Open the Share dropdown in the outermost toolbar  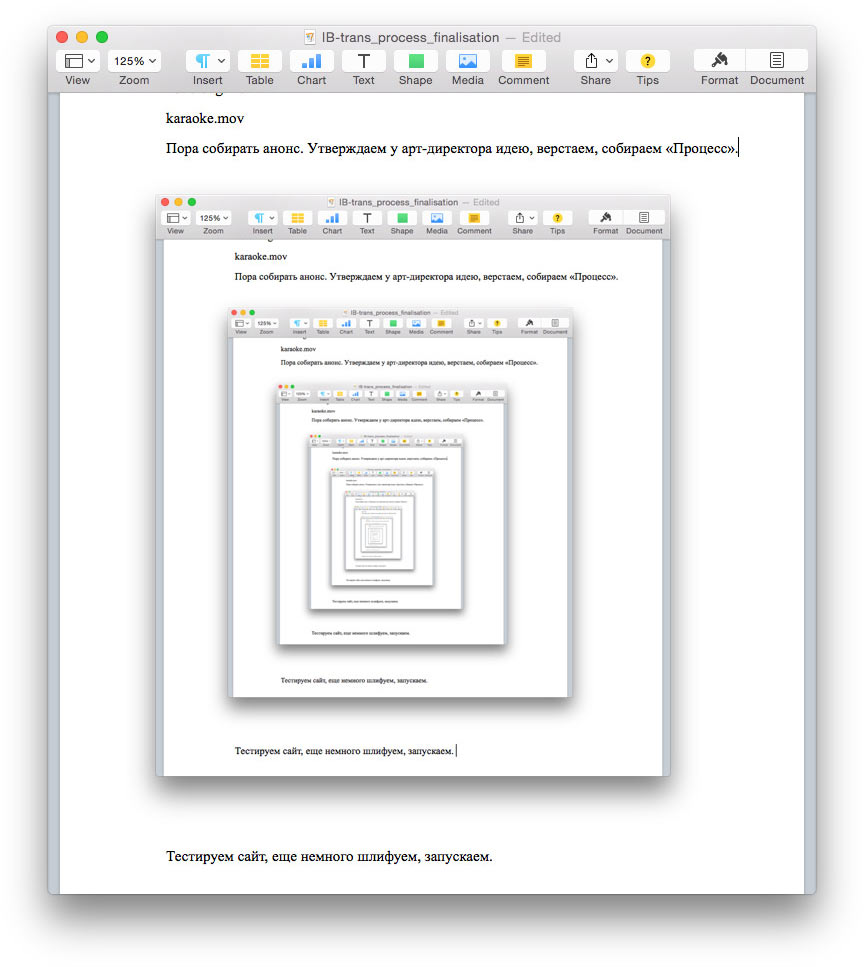coord(595,61)
